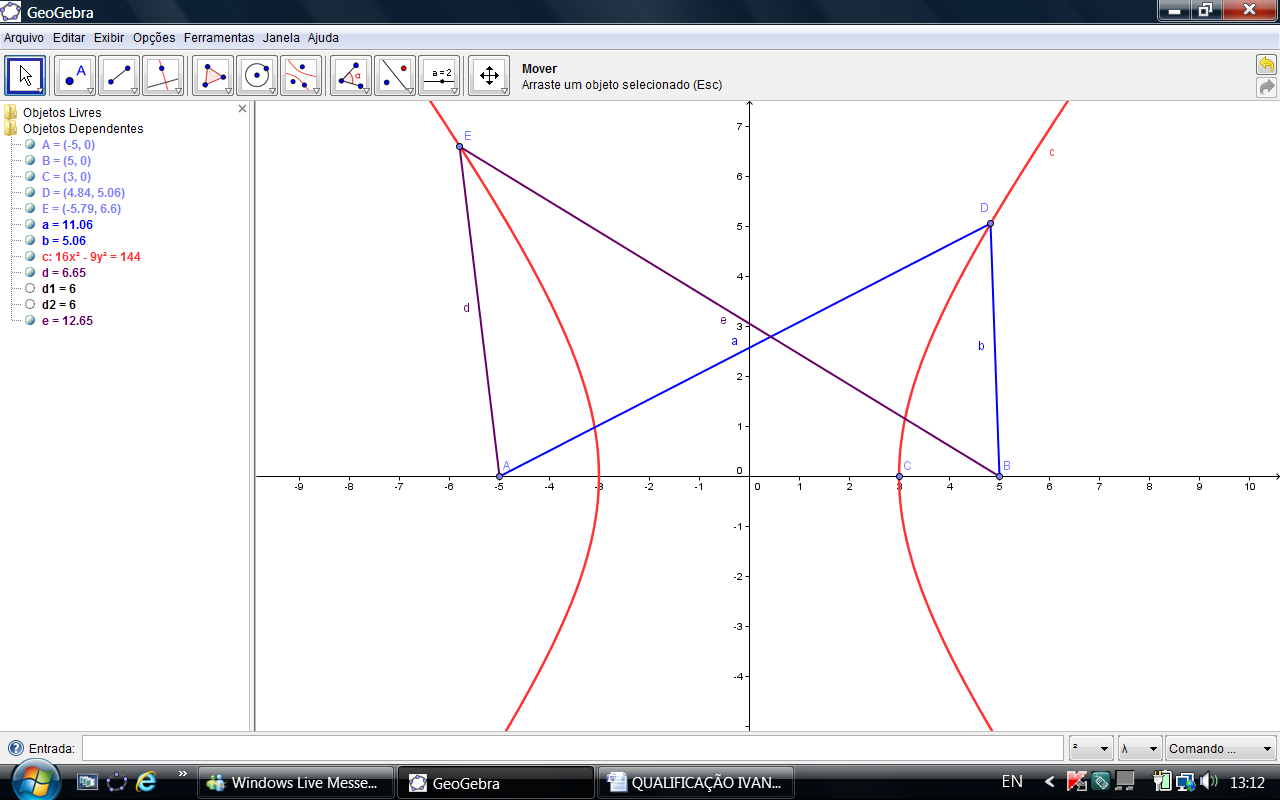Click the Objetos Dependentes folder icon
Image resolution: width=1280 pixels, height=800 pixels.
pos(11,129)
